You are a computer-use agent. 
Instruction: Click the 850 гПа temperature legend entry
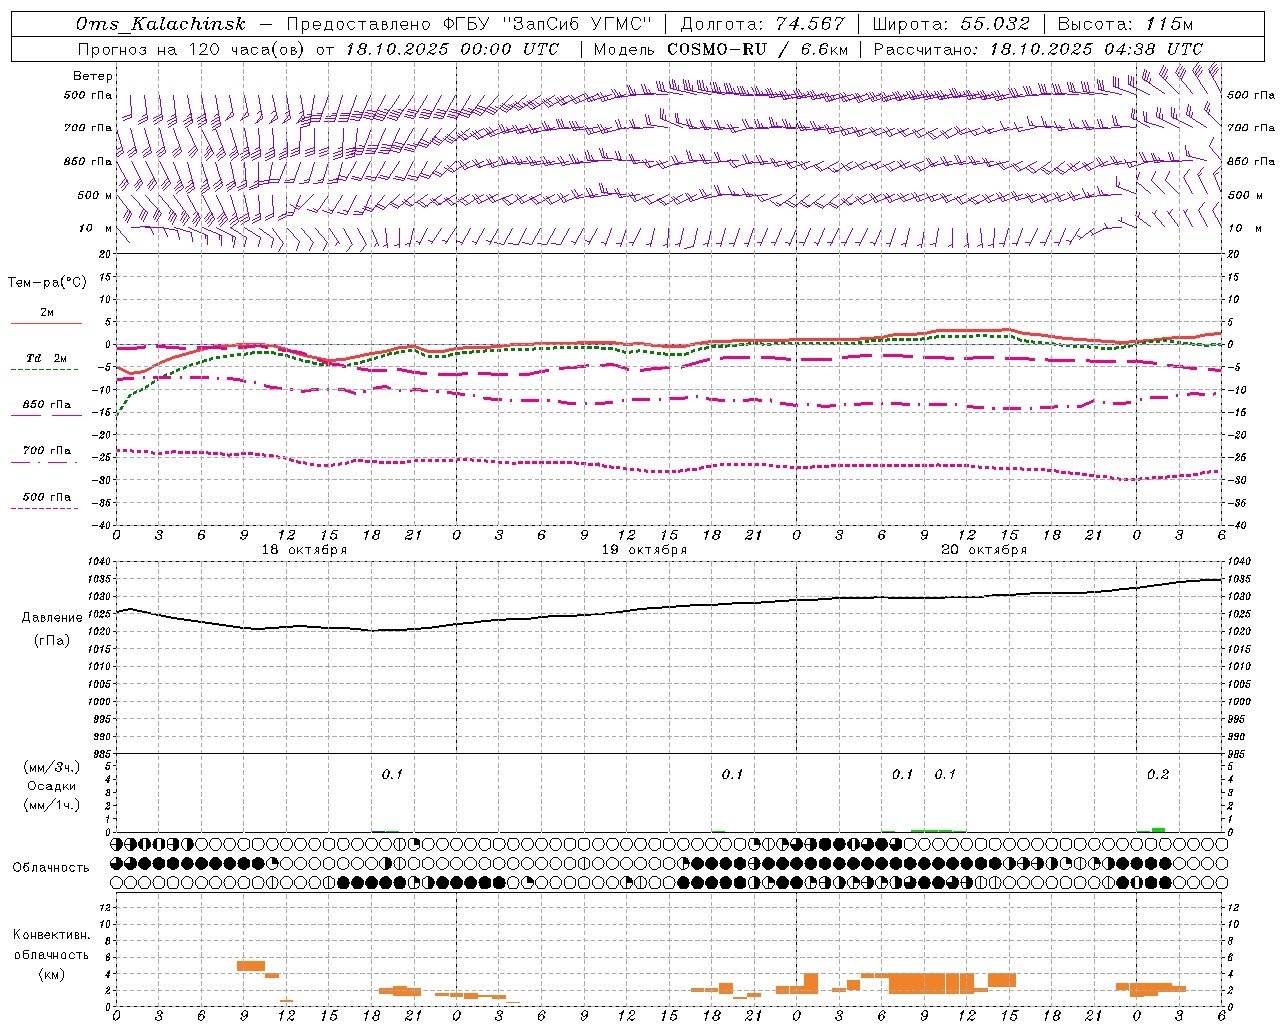47,408
